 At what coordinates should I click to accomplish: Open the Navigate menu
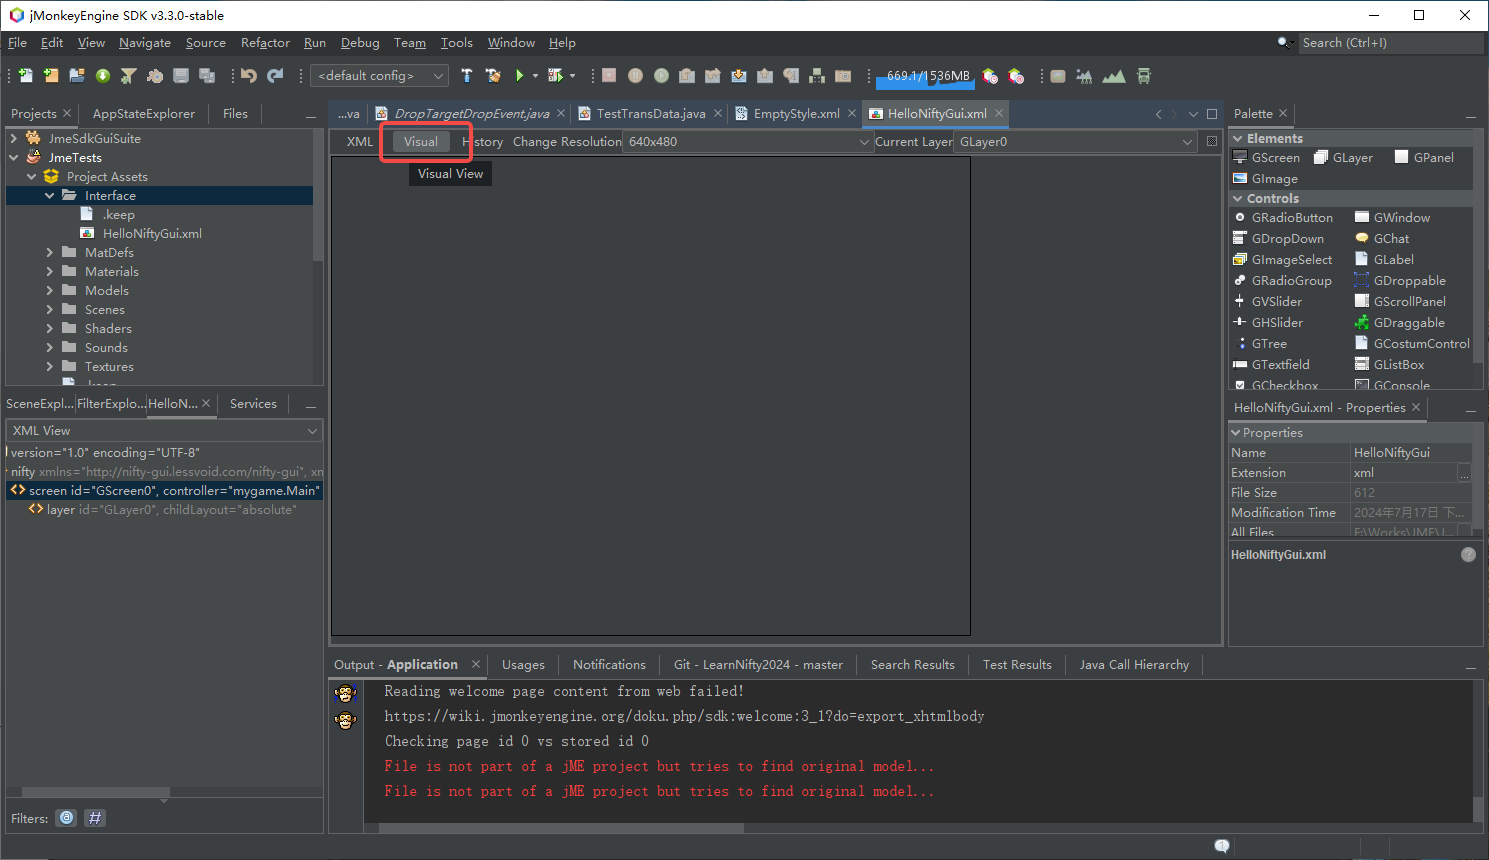145,43
